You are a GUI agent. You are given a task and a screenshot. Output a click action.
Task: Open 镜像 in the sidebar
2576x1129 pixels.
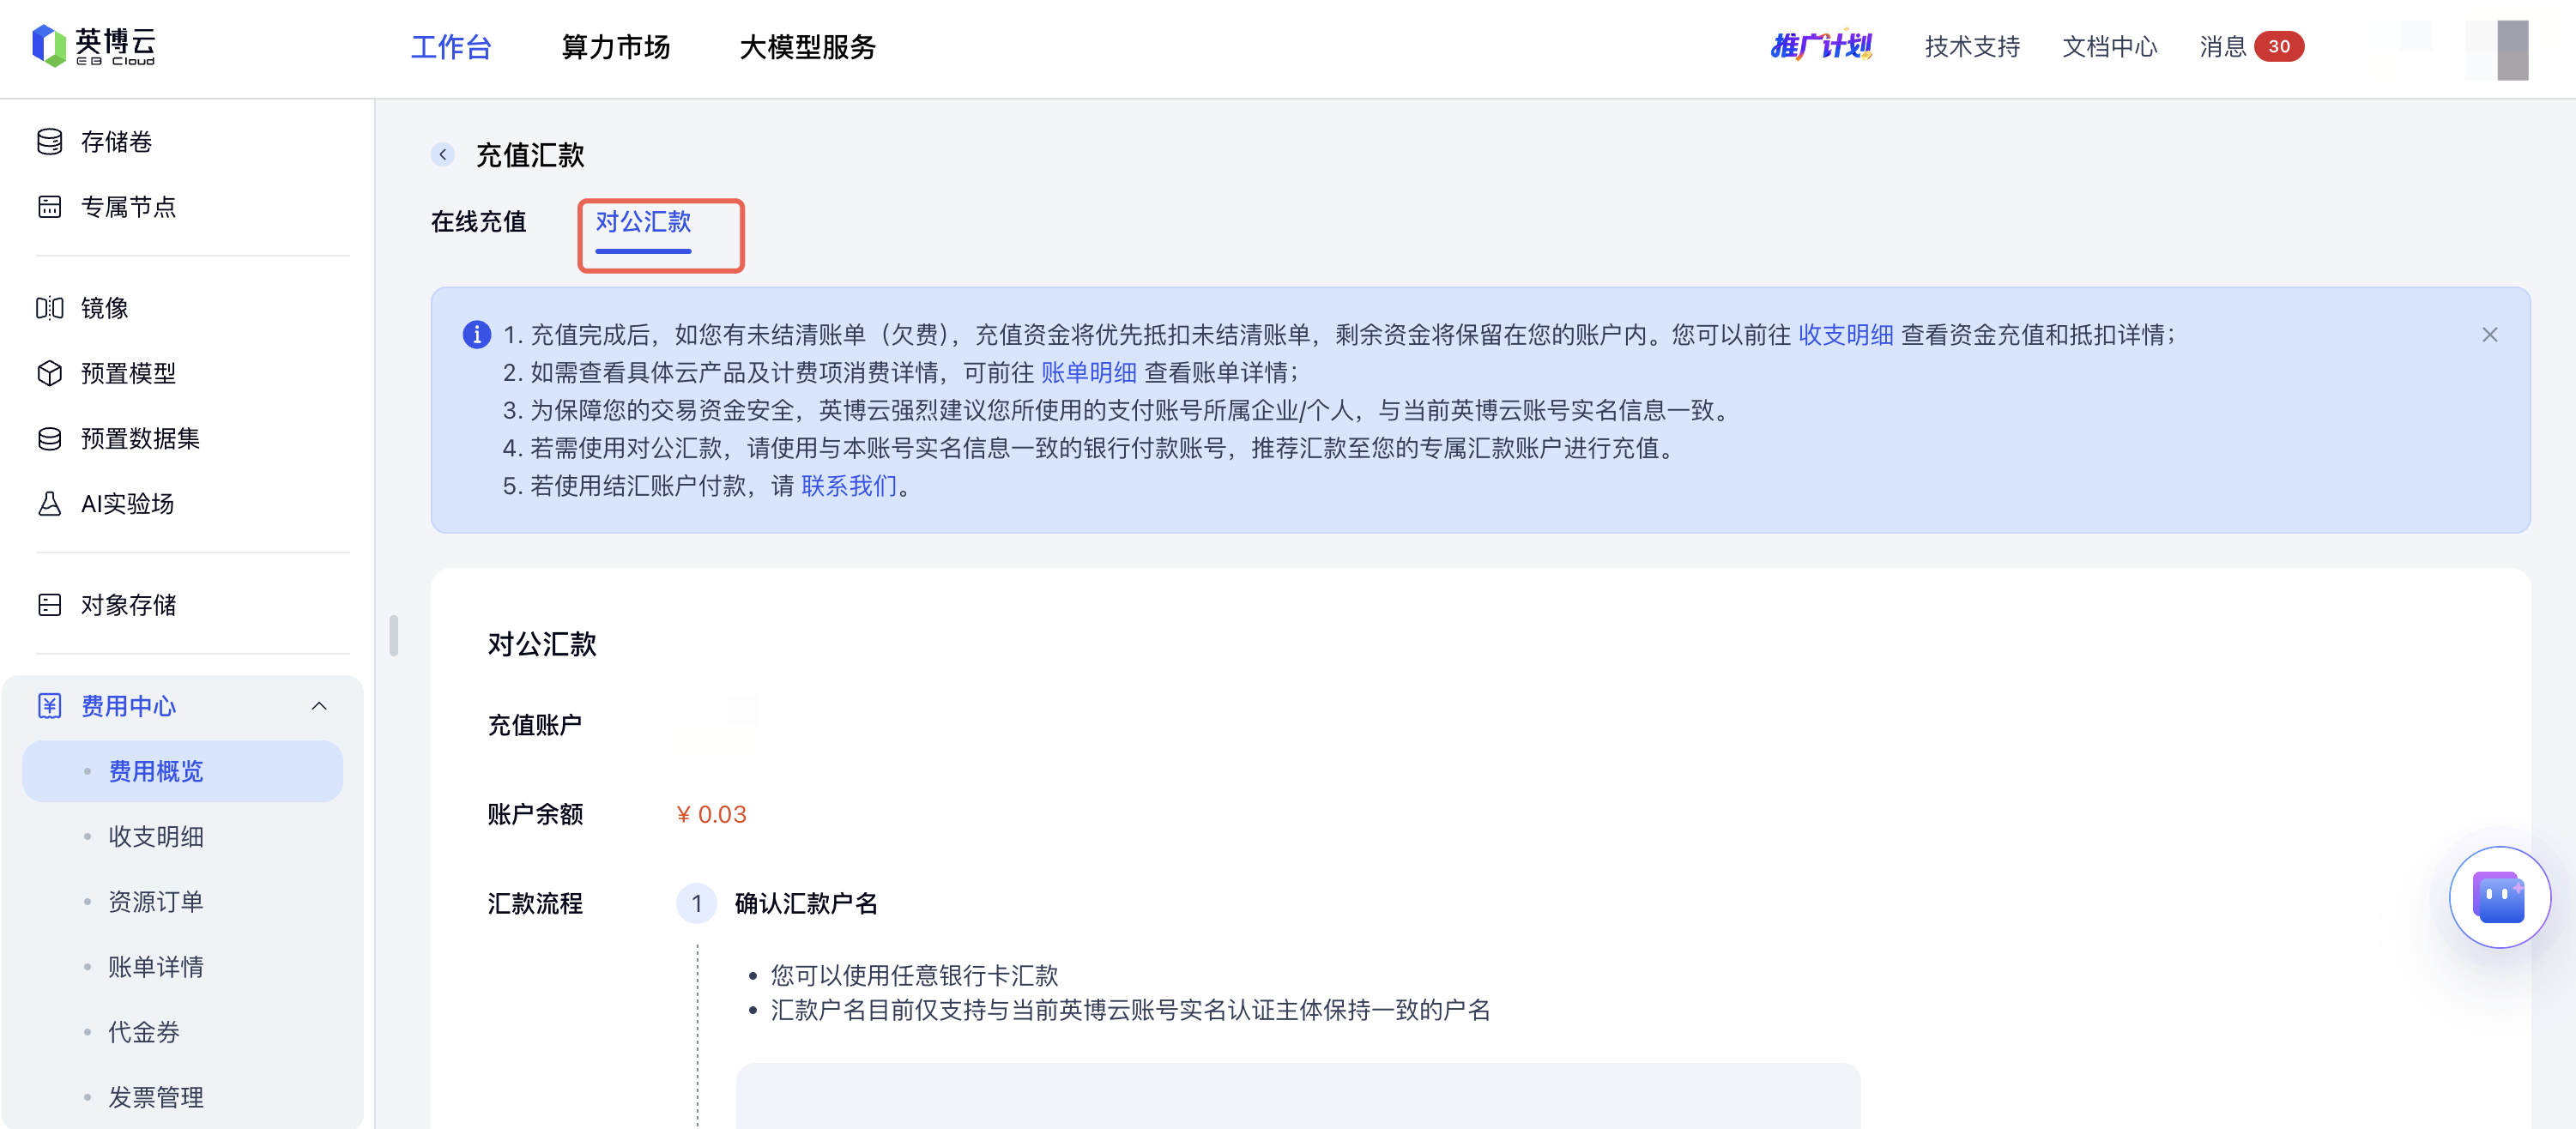click(x=104, y=308)
